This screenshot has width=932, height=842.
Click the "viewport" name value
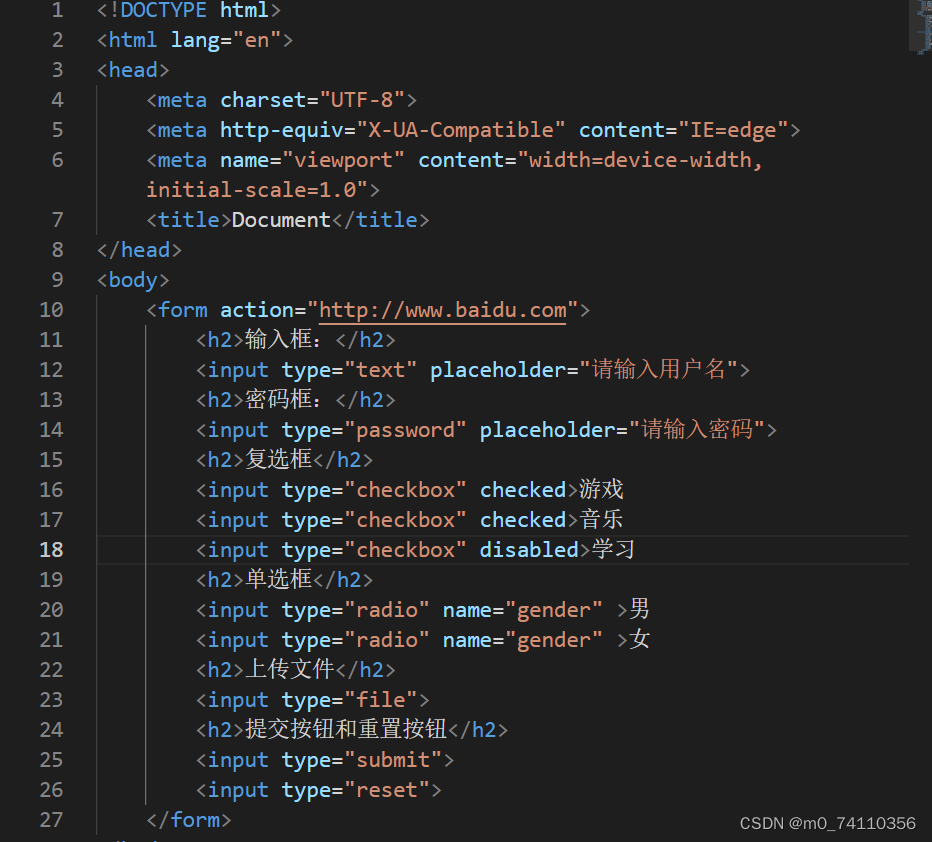tap(344, 160)
